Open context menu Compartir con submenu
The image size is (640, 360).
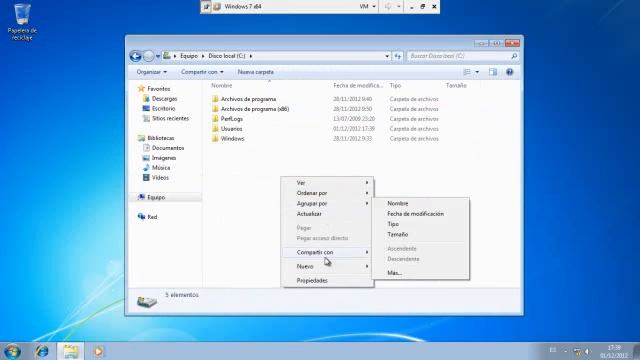tap(327, 252)
